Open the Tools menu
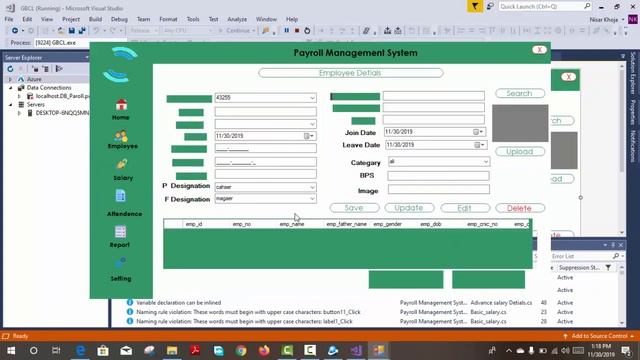This screenshot has height=360, width=640. pos(193,19)
